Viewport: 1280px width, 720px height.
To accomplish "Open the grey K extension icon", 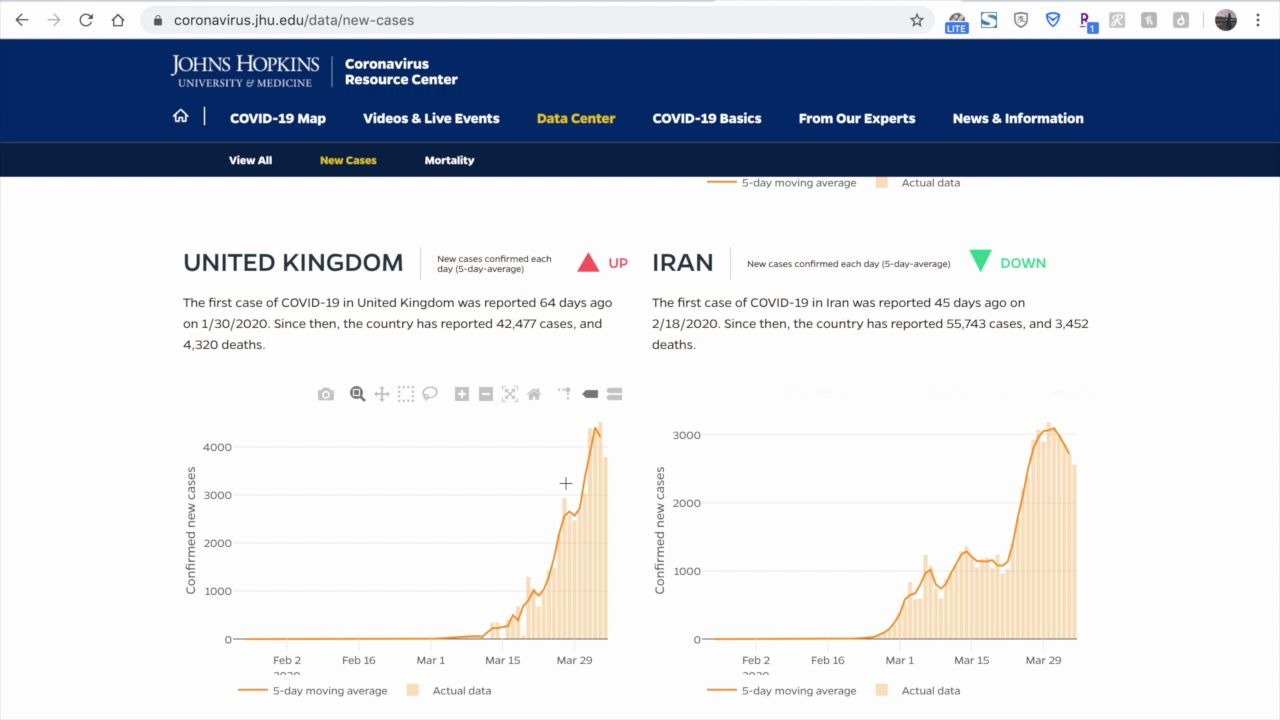I will click(1149, 20).
